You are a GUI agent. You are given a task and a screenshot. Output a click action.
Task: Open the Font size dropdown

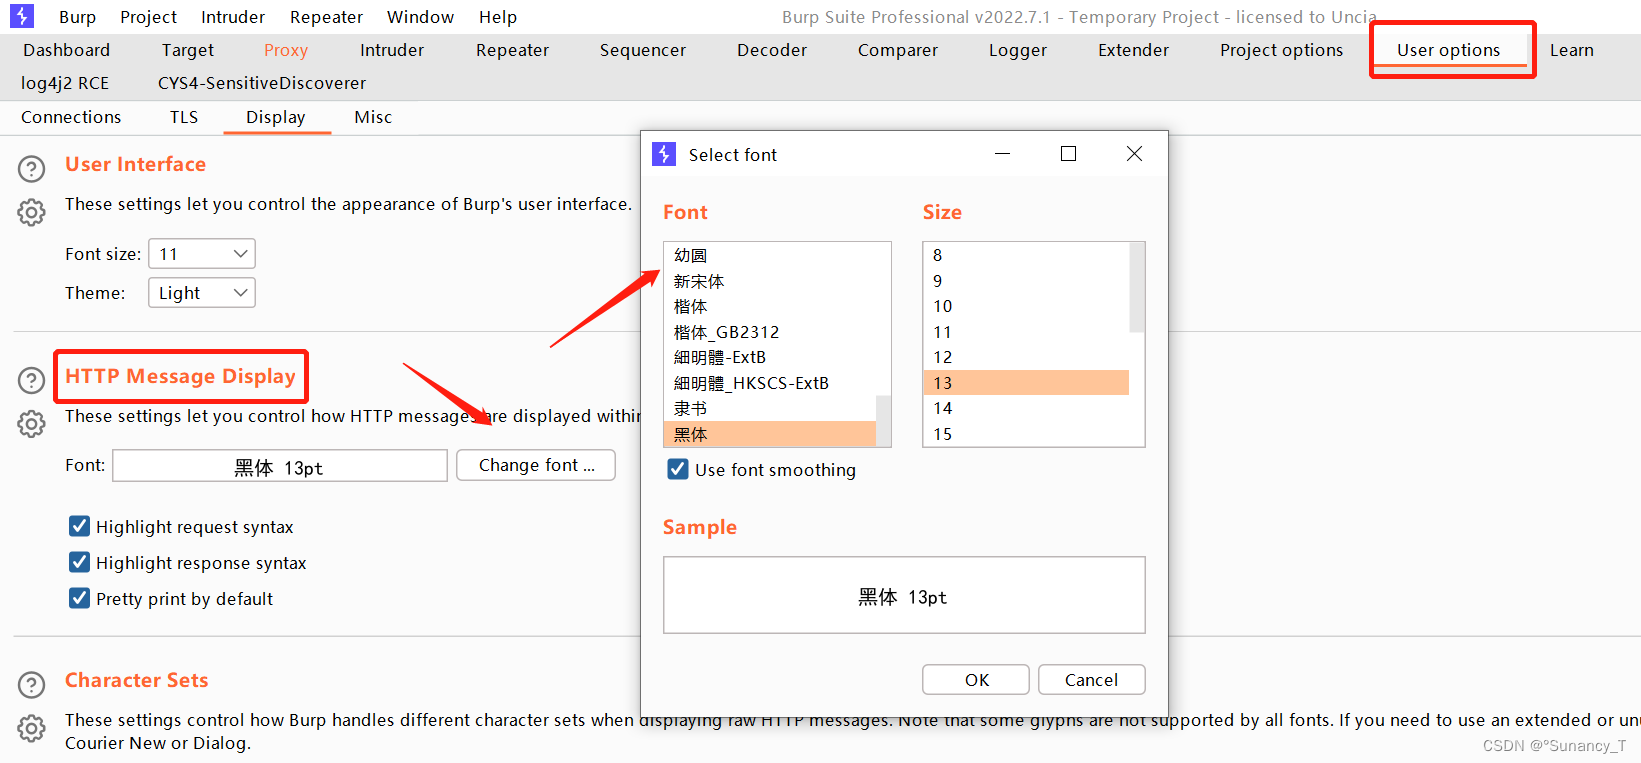pyautogui.click(x=202, y=254)
